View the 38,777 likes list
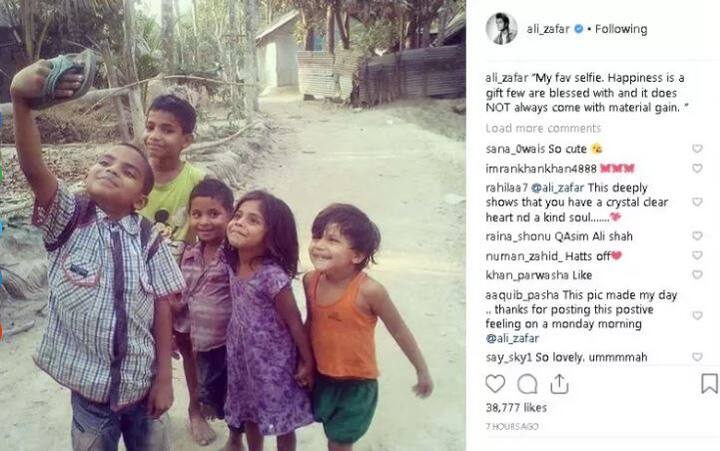The width and height of the screenshot is (720, 451). (x=516, y=407)
